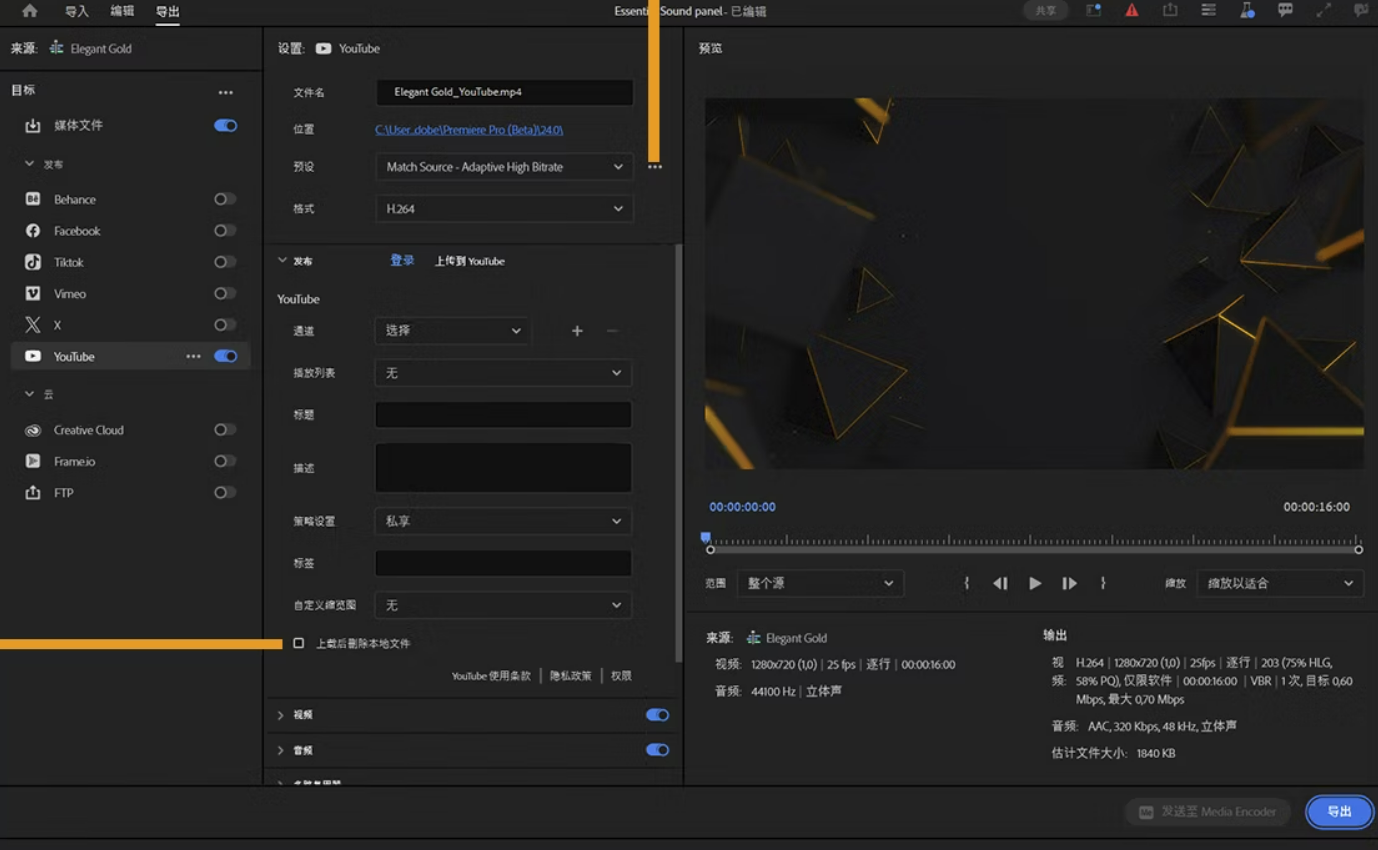The image size is (1378, 850).
Task: Check the 上载后删除本地文件 checkbox
Action: coord(299,643)
